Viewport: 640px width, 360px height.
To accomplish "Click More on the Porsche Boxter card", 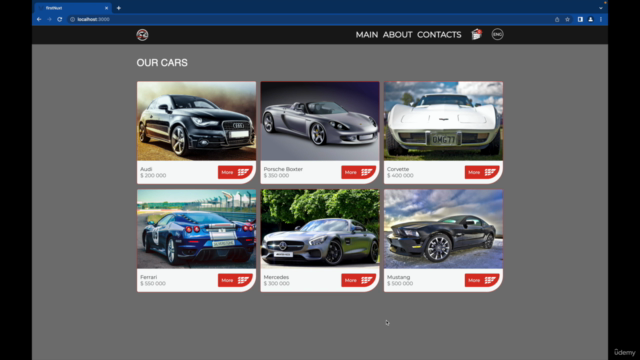I will [359, 172].
